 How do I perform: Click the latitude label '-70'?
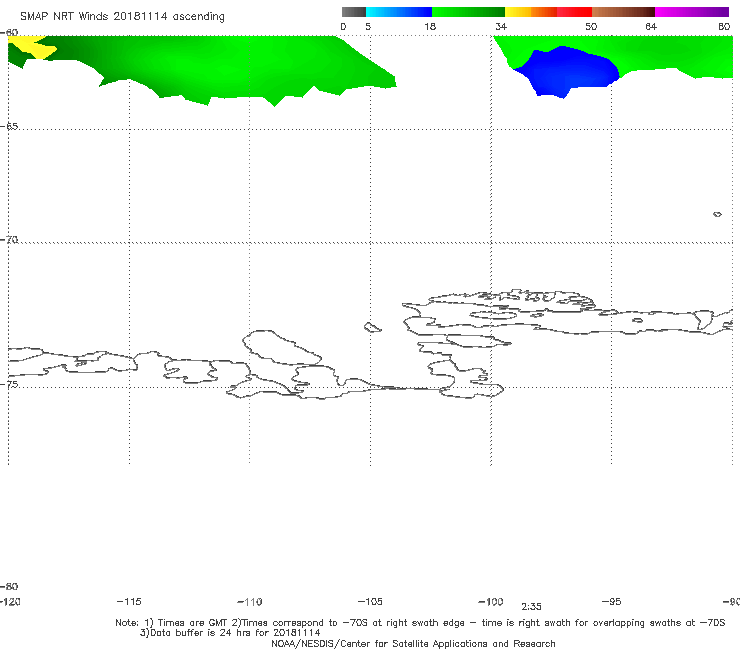9,240
